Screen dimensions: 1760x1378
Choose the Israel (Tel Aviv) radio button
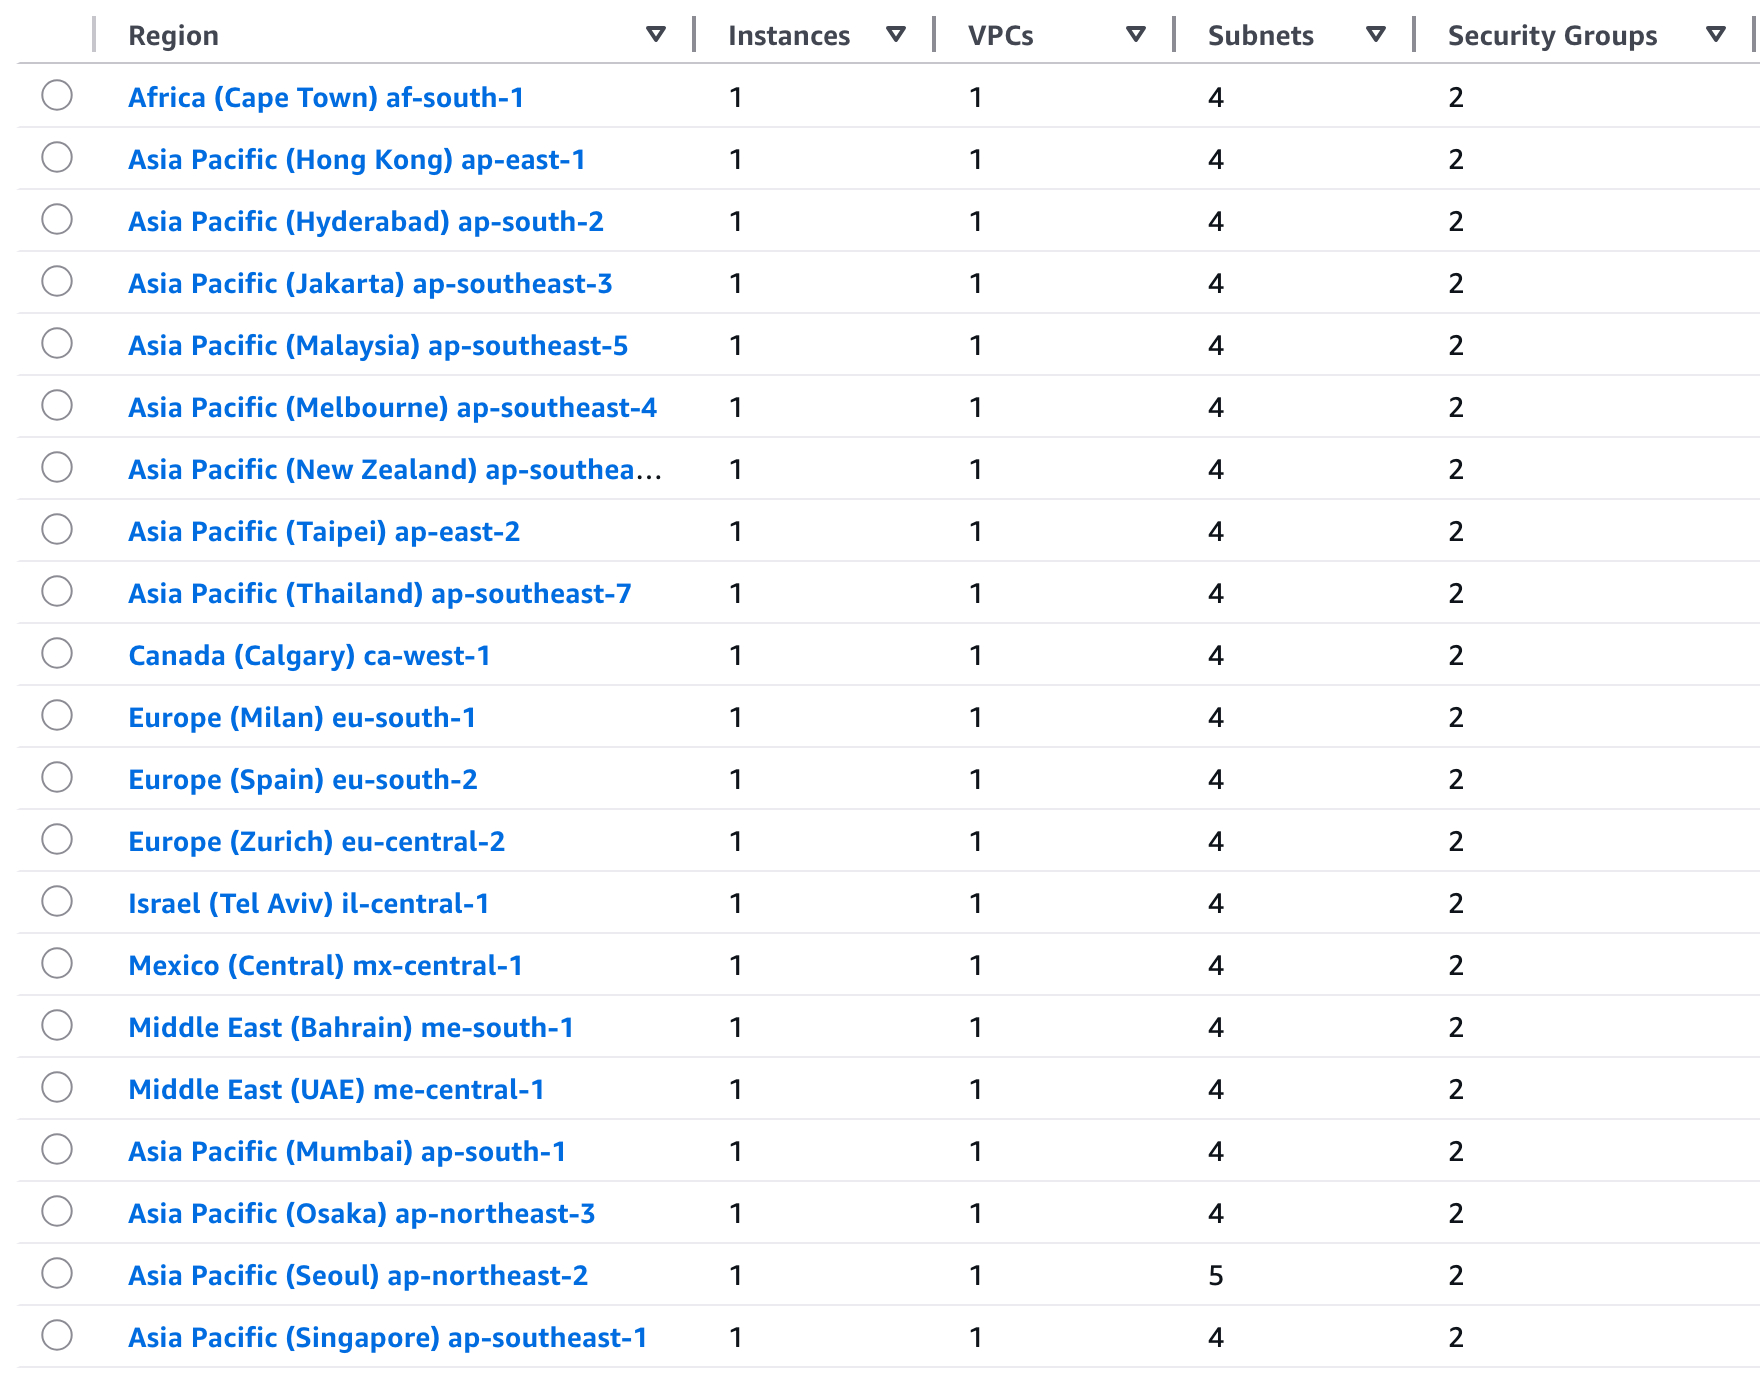pos(57,902)
